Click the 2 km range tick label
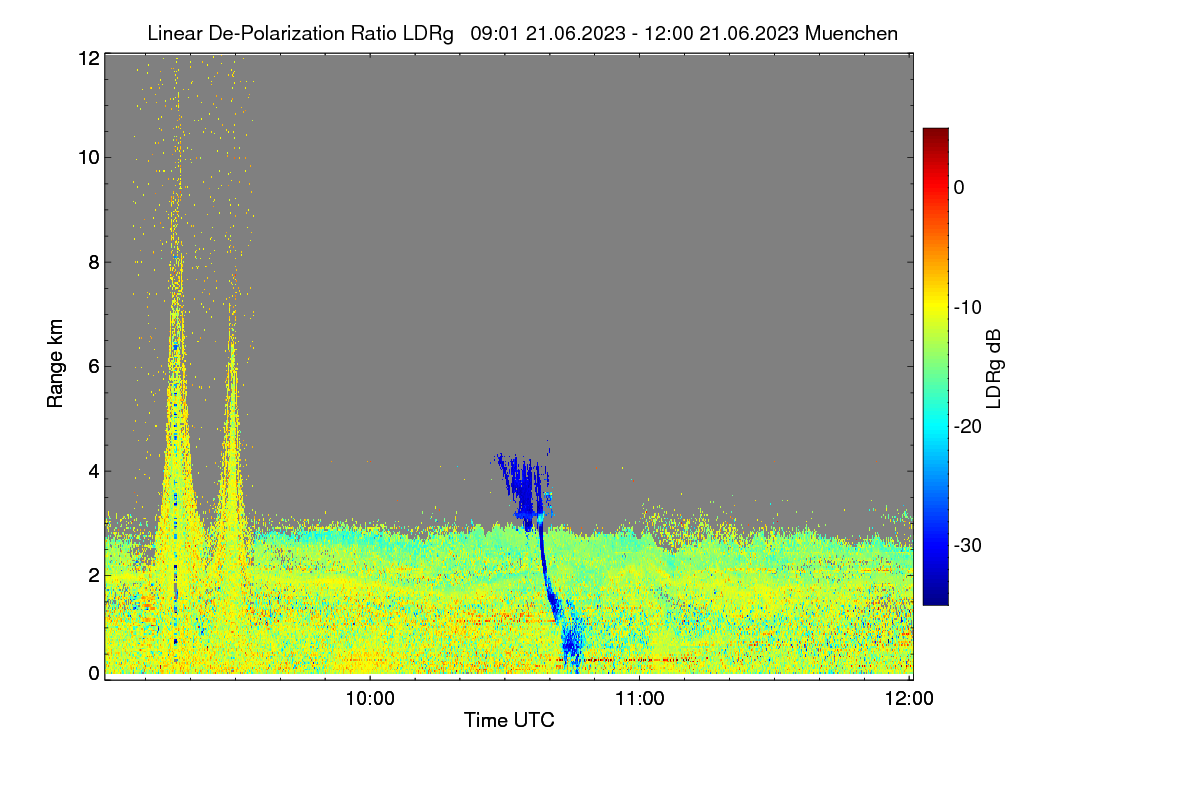Image resolution: width=1200 pixels, height=800 pixels. [x=94, y=575]
